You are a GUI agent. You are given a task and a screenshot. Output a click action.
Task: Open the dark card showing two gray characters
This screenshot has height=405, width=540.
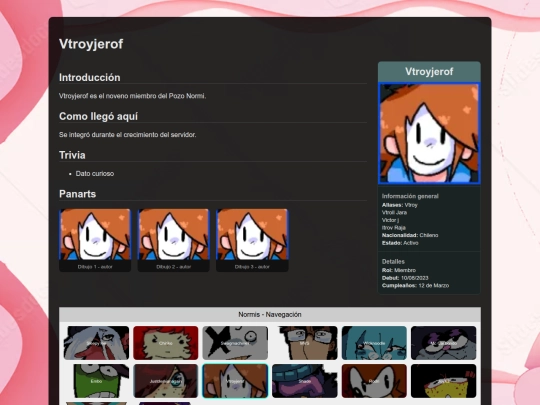click(x=444, y=343)
